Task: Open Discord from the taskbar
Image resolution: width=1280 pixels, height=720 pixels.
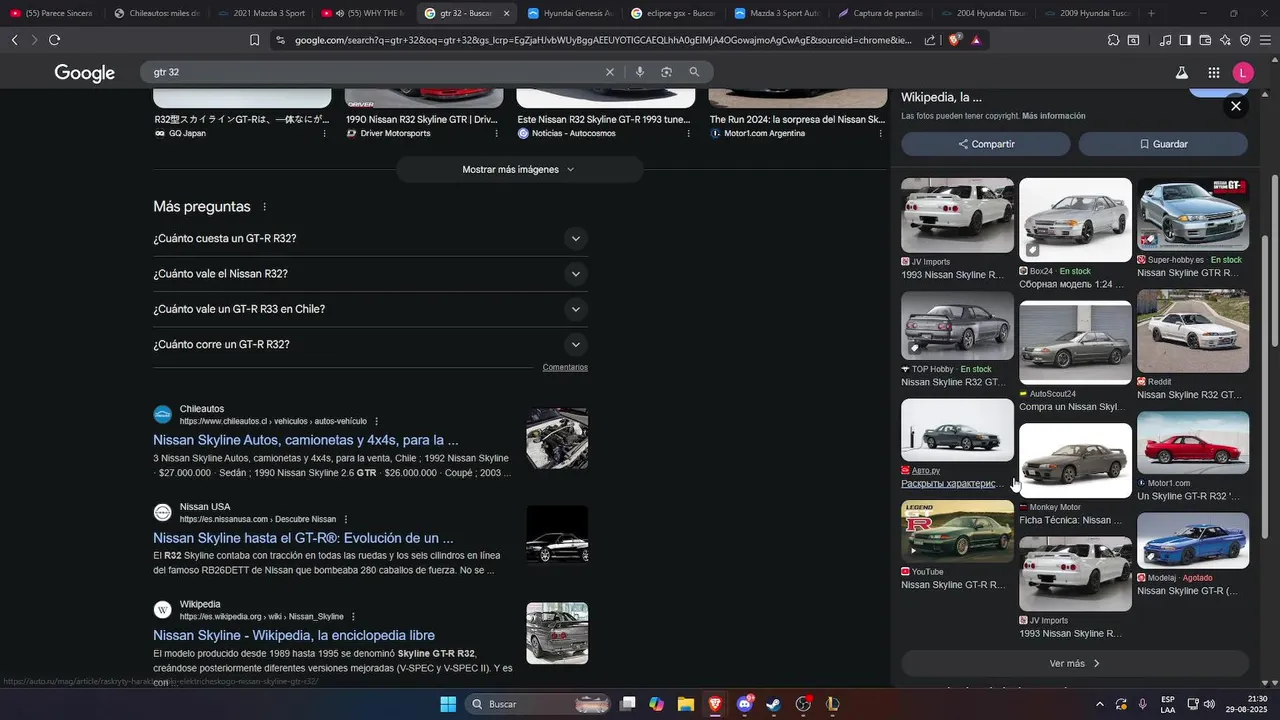Action: [744, 704]
